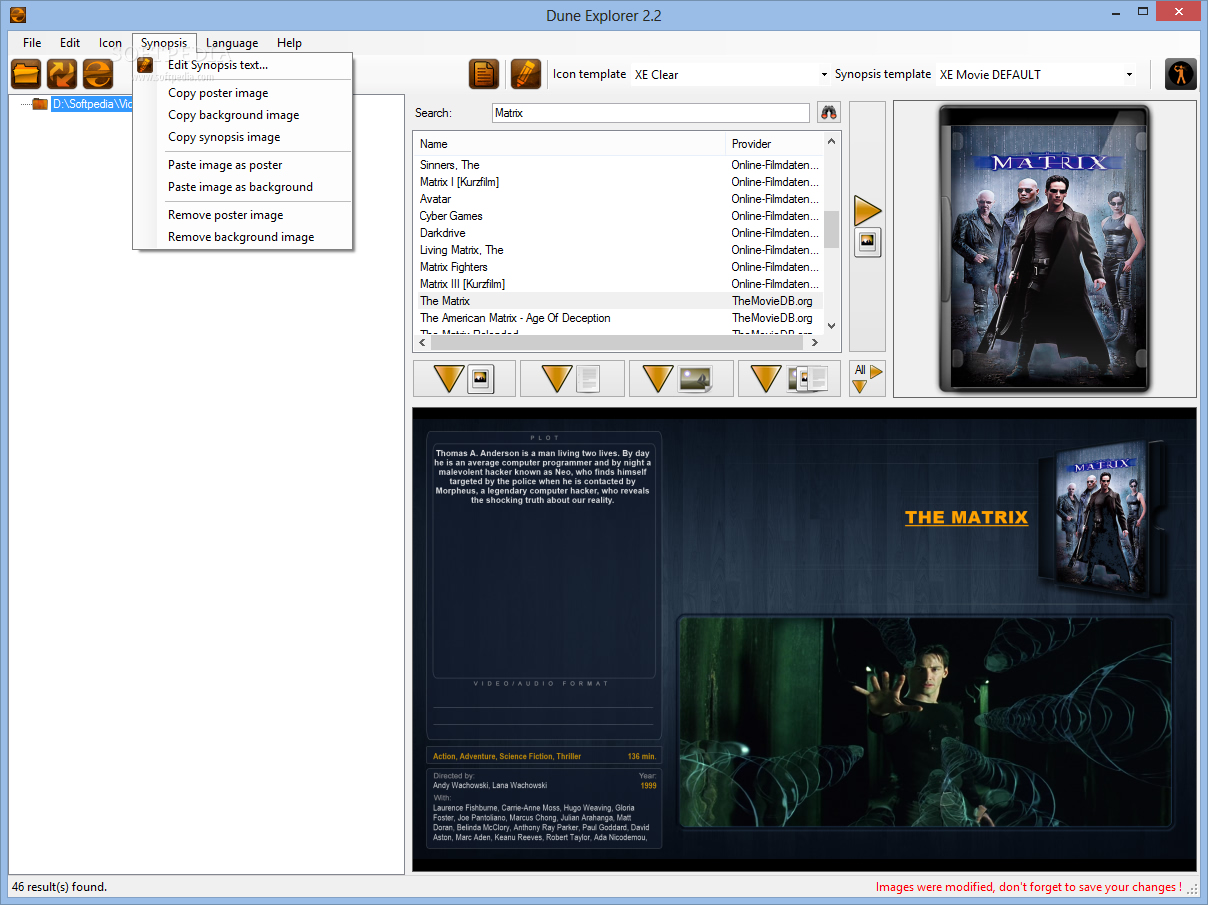The image size is (1208, 905).
Task: Choose Copy background image
Action: (243, 115)
